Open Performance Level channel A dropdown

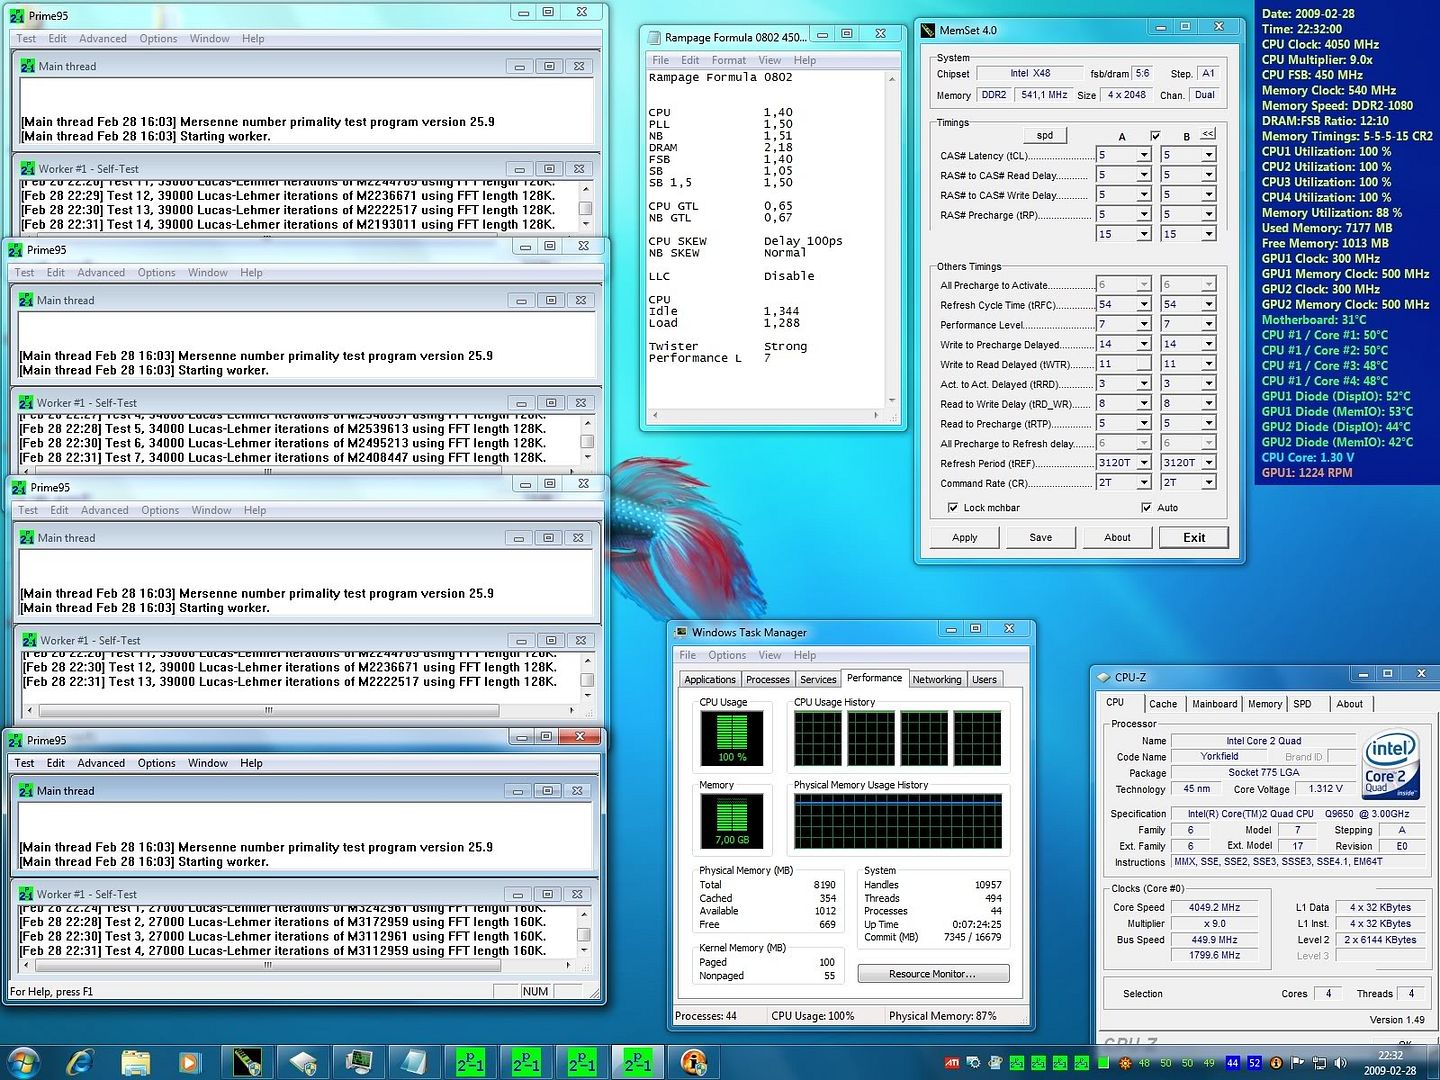pos(1144,324)
